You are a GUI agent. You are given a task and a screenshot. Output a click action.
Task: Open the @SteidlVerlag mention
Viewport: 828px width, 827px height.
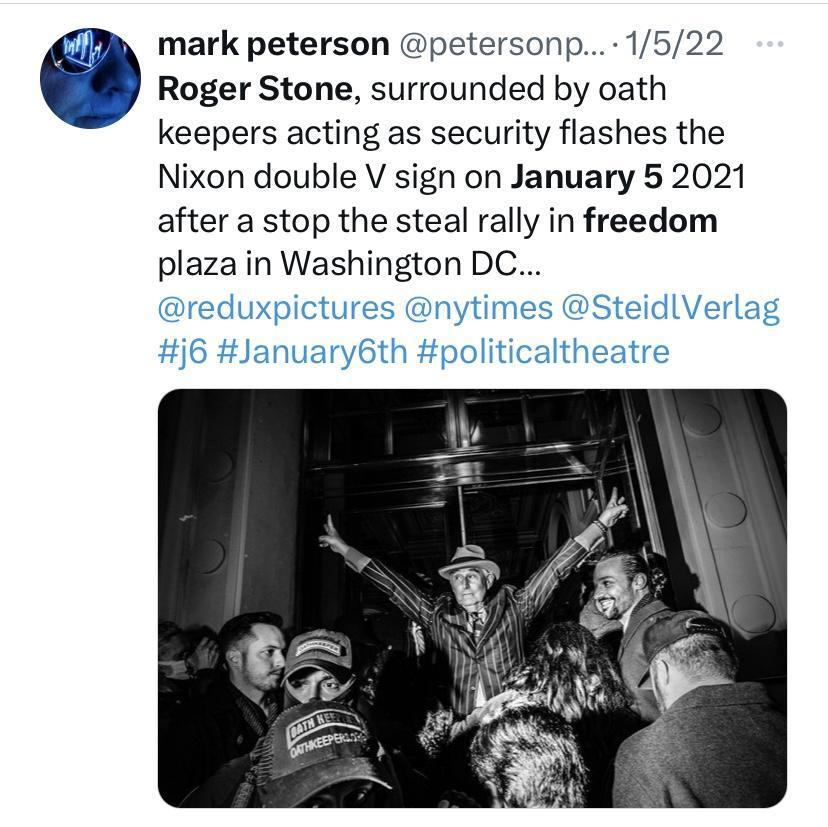670,308
